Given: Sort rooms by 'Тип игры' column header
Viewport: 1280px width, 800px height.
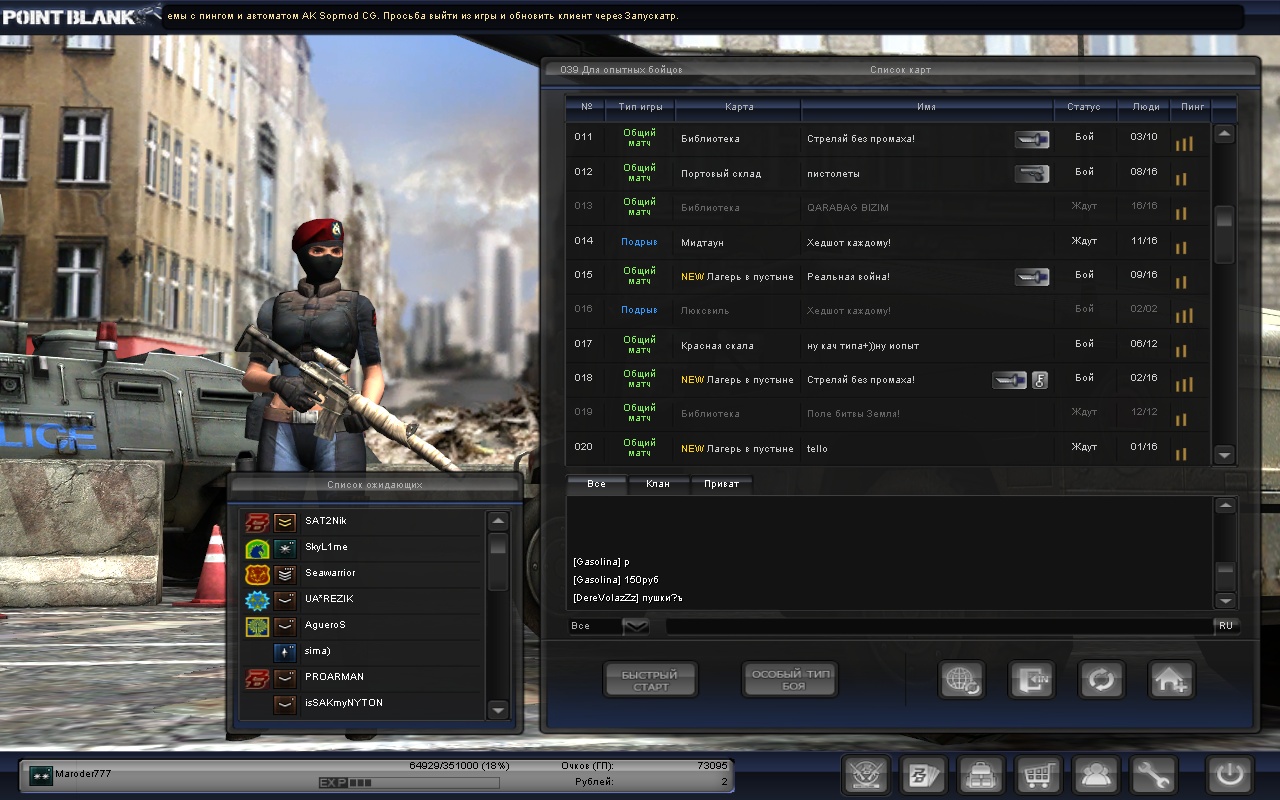Looking at the screenshot, I should 640,107.
